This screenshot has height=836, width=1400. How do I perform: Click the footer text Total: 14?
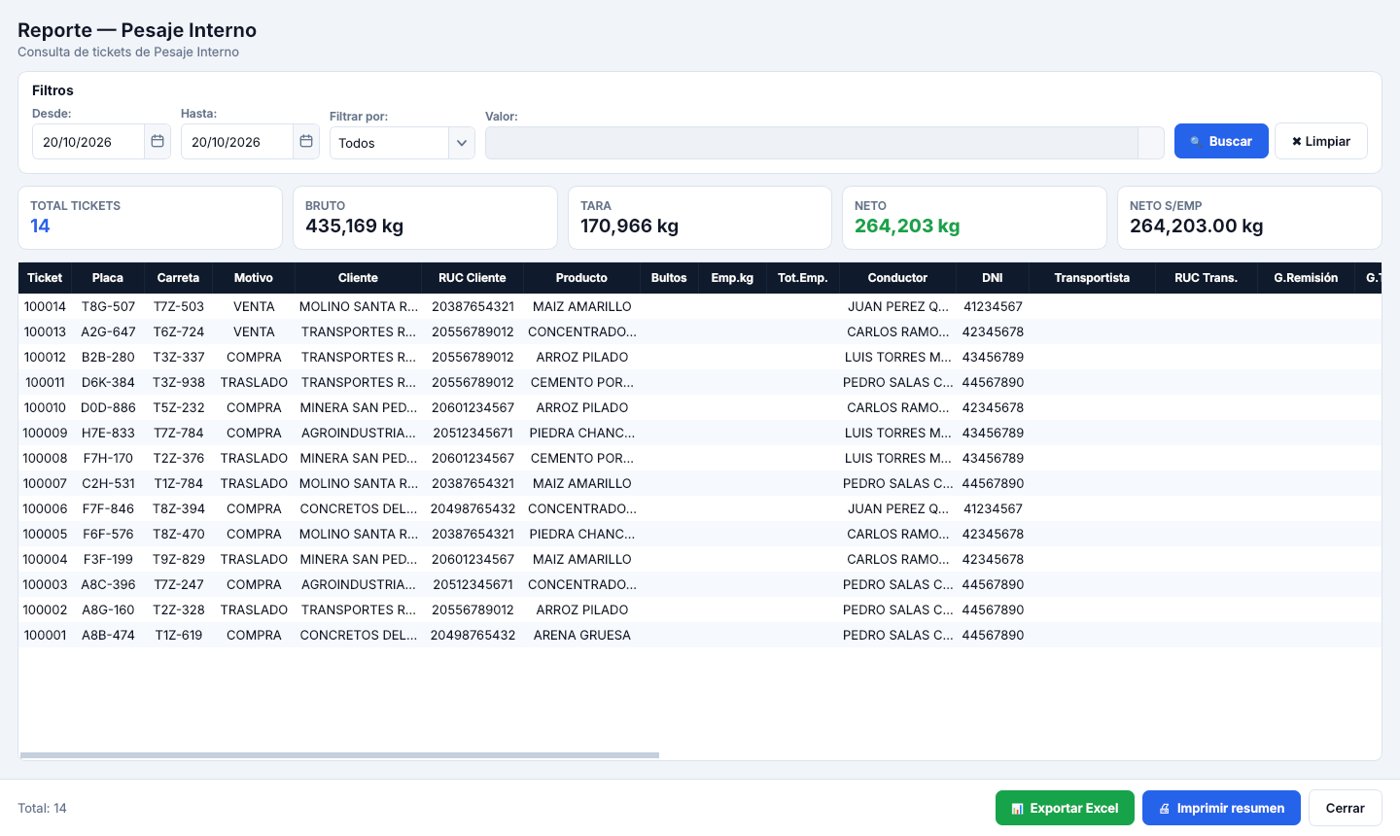pos(42,808)
